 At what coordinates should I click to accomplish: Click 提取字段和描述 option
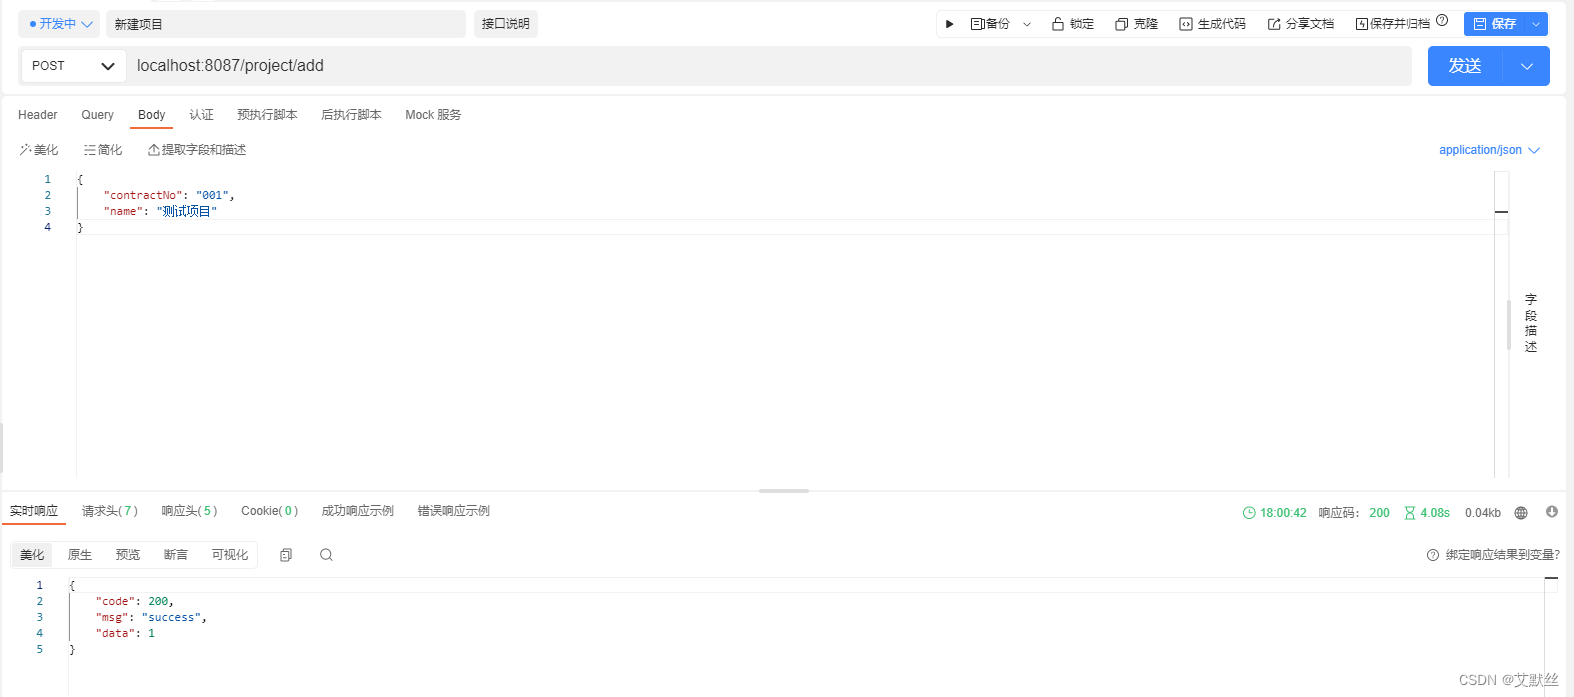[197, 150]
